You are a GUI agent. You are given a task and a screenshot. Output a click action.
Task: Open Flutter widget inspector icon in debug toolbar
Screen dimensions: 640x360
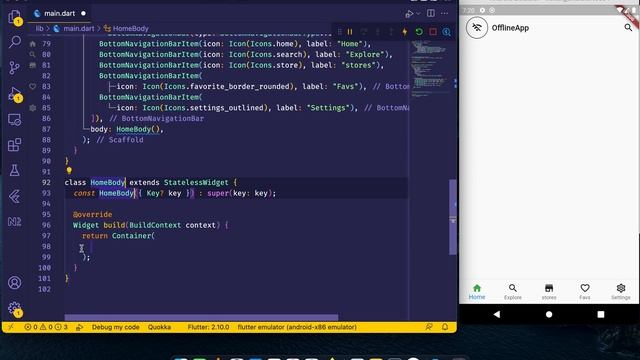[447, 32]
